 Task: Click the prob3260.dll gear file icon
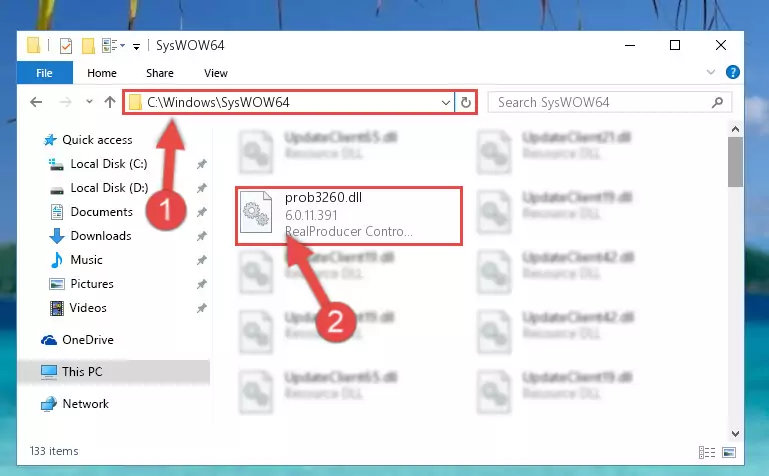[x=256, y=212]
